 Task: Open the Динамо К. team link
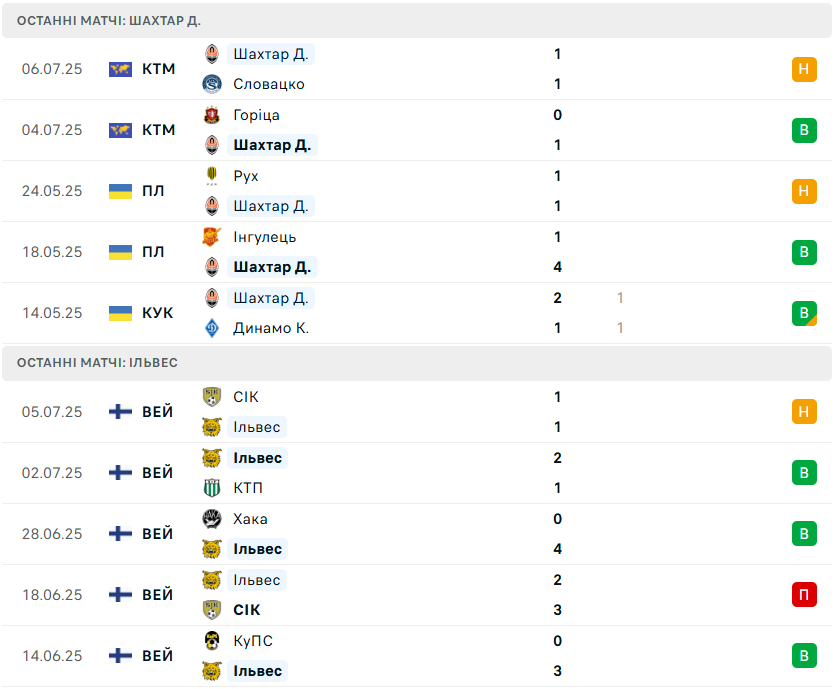271,328
